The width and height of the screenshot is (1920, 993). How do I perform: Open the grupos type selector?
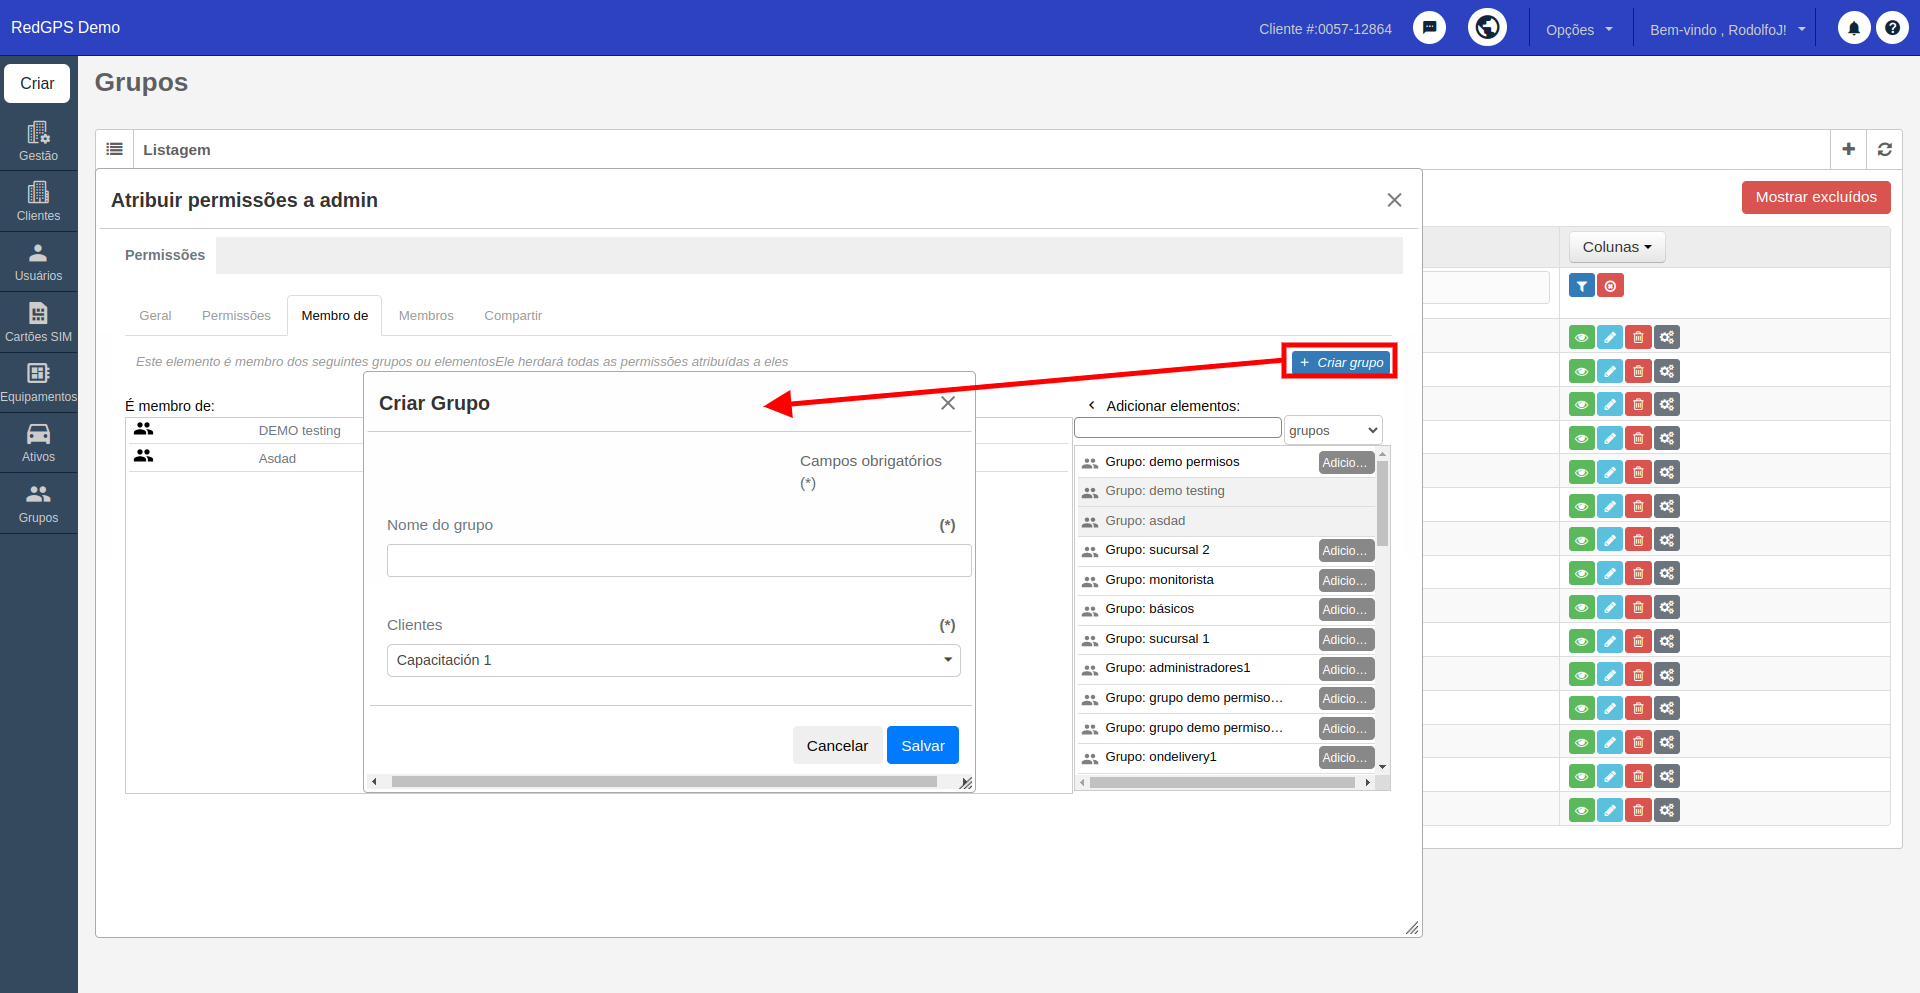tap(1333, 430)
